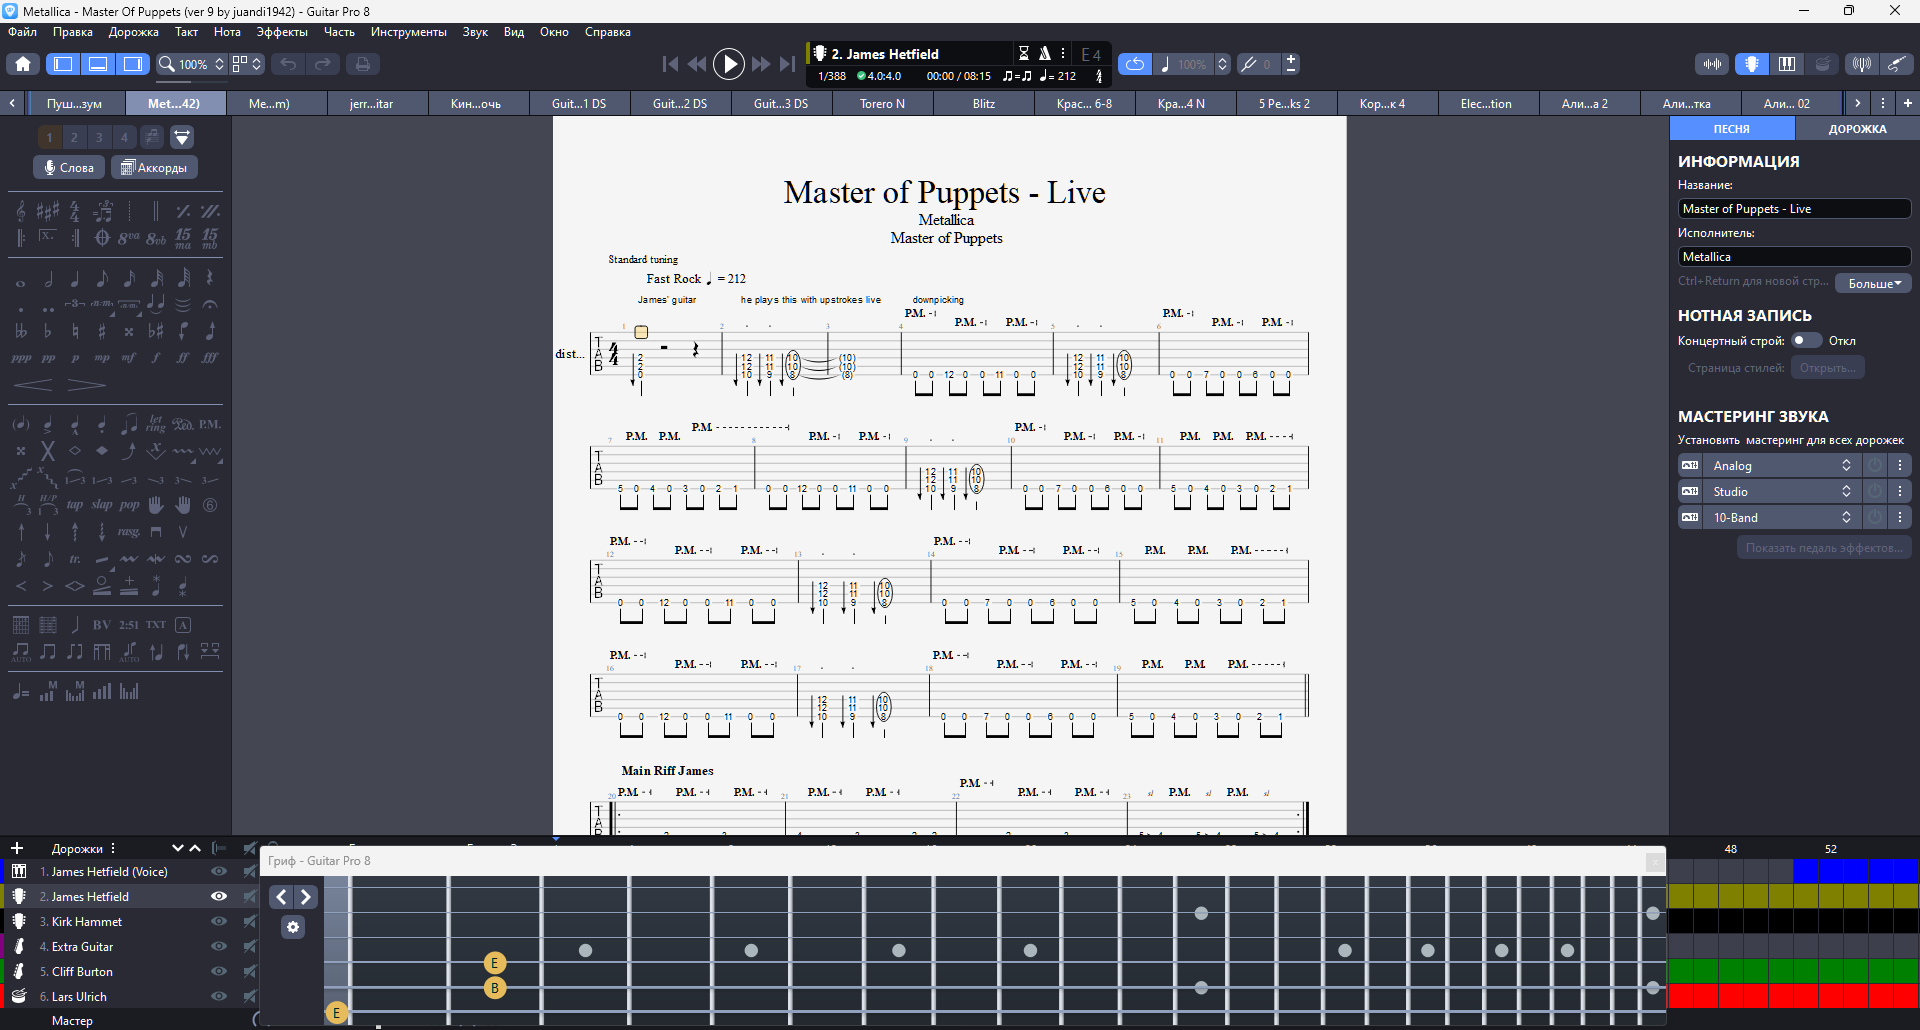The height and width of the screenshot is (1030, 1920).
Task: Advance to the next bar
Action: (761, 64)
